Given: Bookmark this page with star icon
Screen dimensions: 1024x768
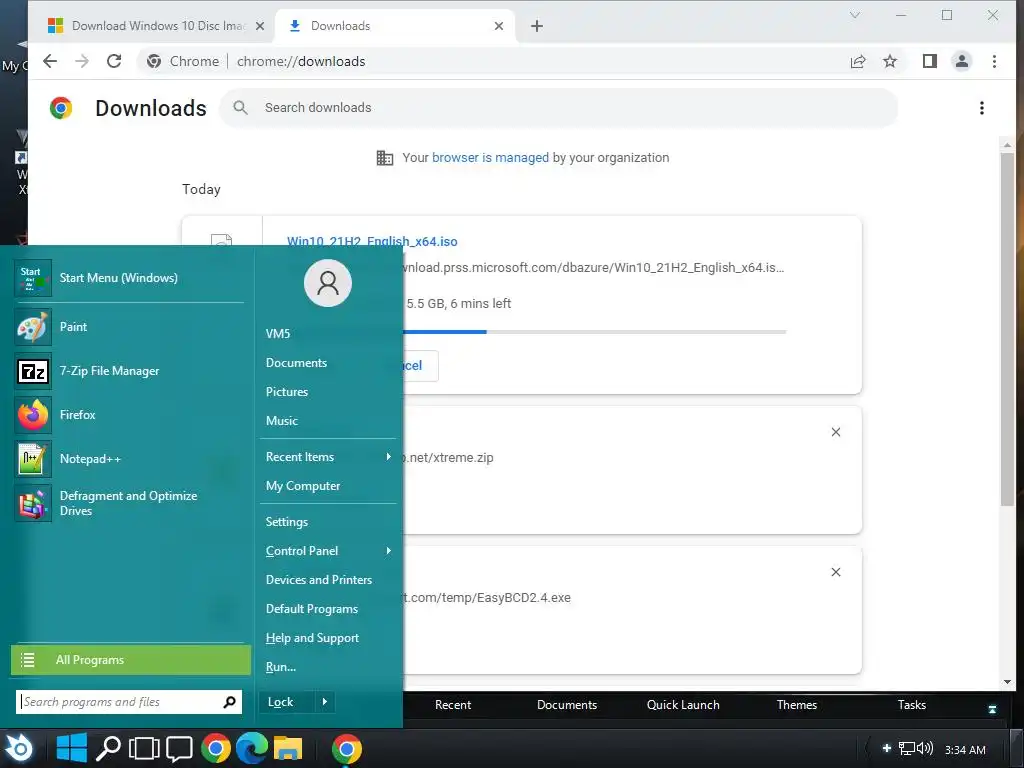Looking at the screenshot, I should click(x=889, y=61).
